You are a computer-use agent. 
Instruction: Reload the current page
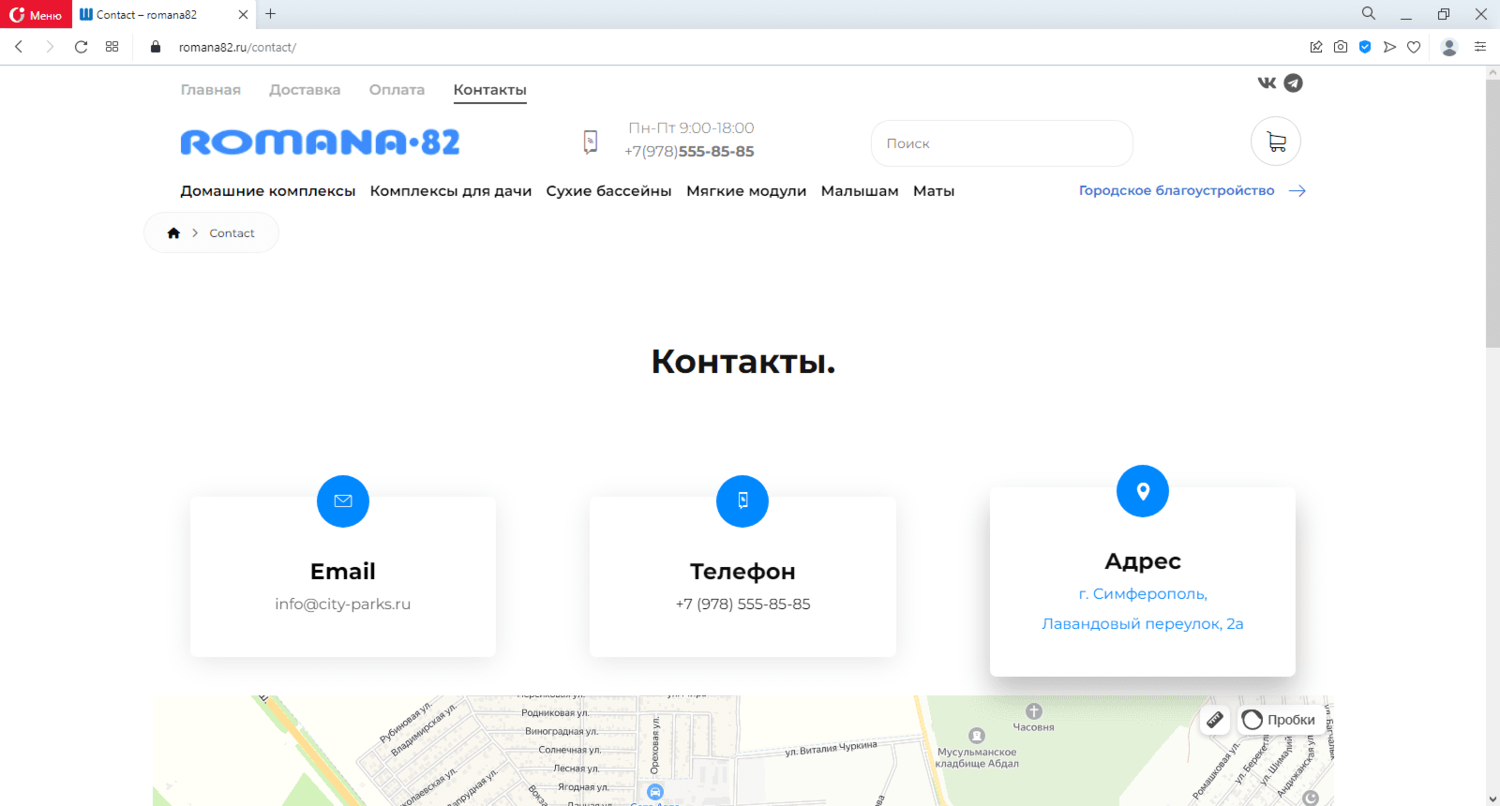point(81,47)
